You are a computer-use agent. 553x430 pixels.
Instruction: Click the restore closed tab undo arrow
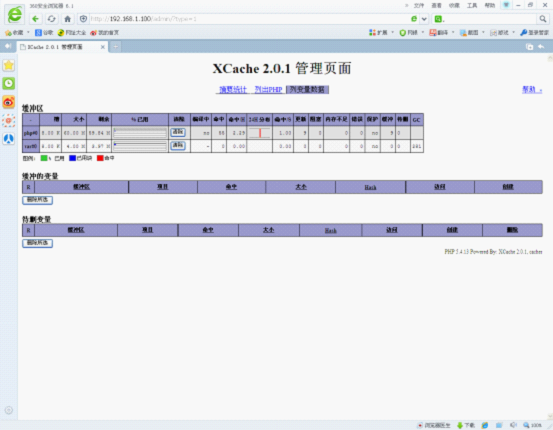point(541,47)
